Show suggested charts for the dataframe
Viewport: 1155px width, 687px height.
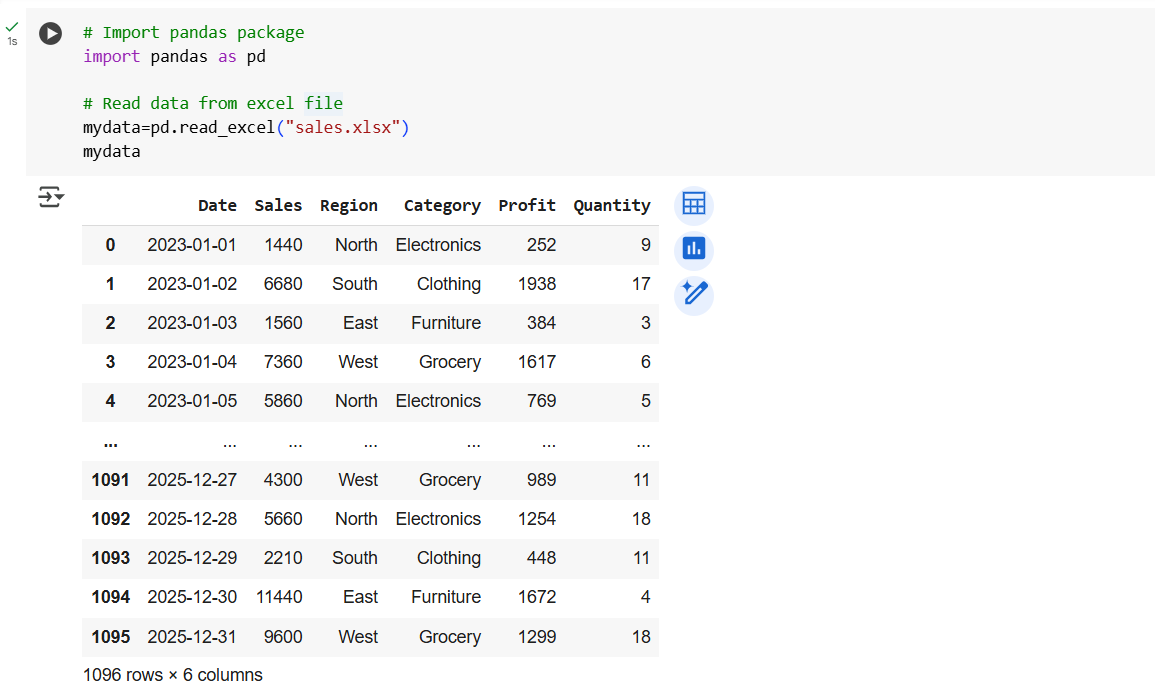[x=694, y=249]
